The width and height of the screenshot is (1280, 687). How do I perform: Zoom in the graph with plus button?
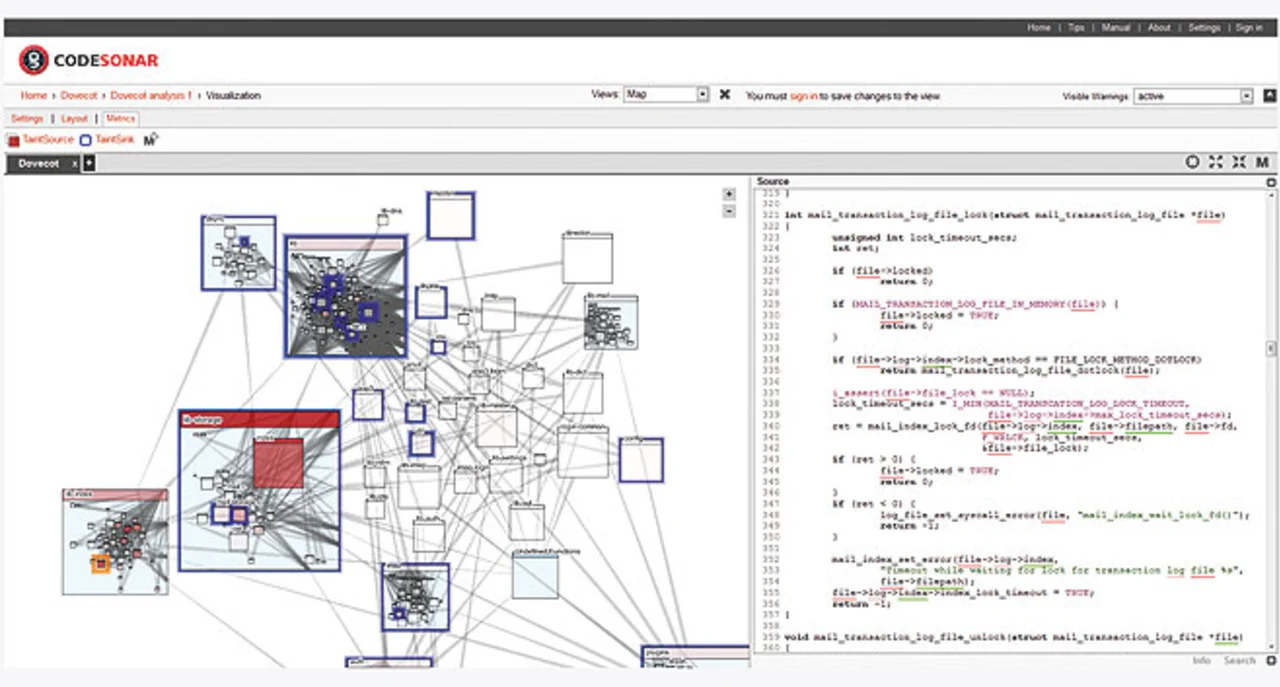click(729, 195)
